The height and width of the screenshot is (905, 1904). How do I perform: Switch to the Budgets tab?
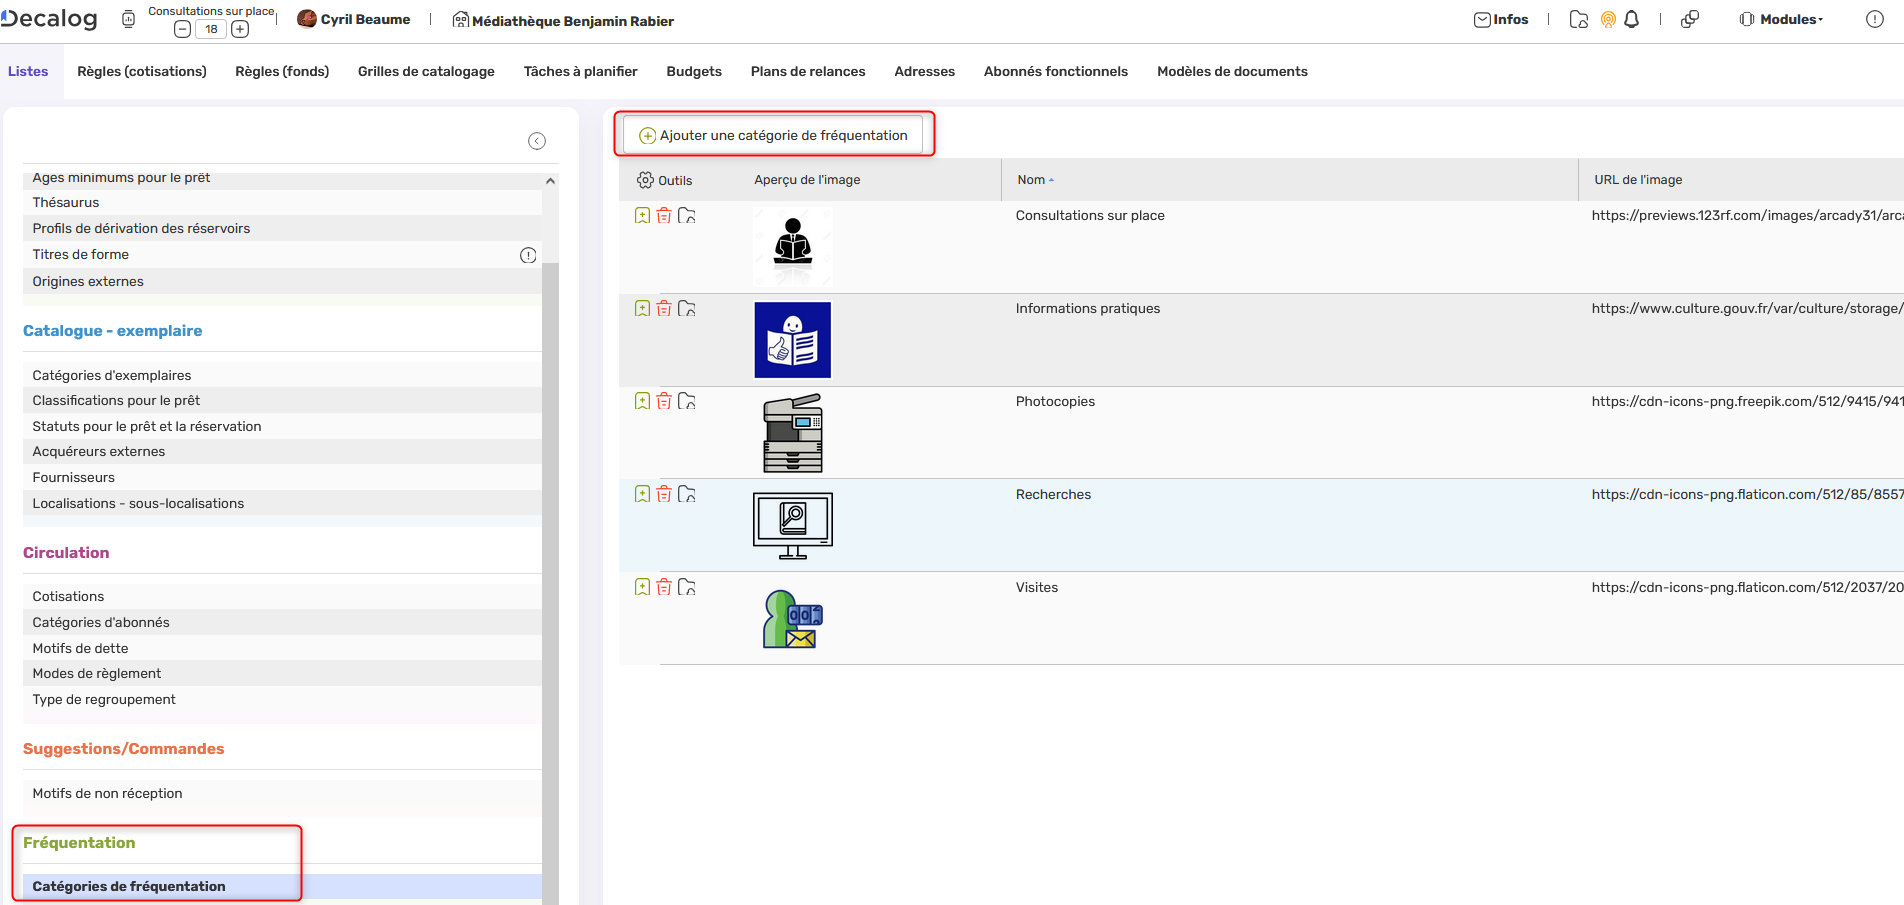[x=694, y=72]
